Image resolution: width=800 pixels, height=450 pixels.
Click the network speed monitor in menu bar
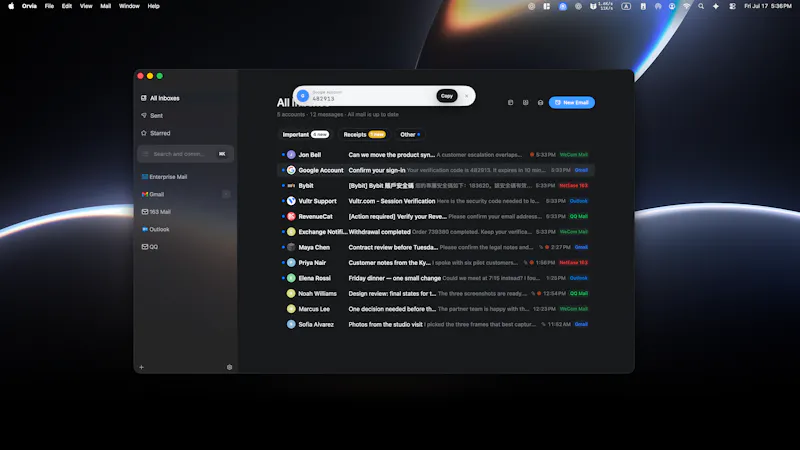[x=602, y=6]
